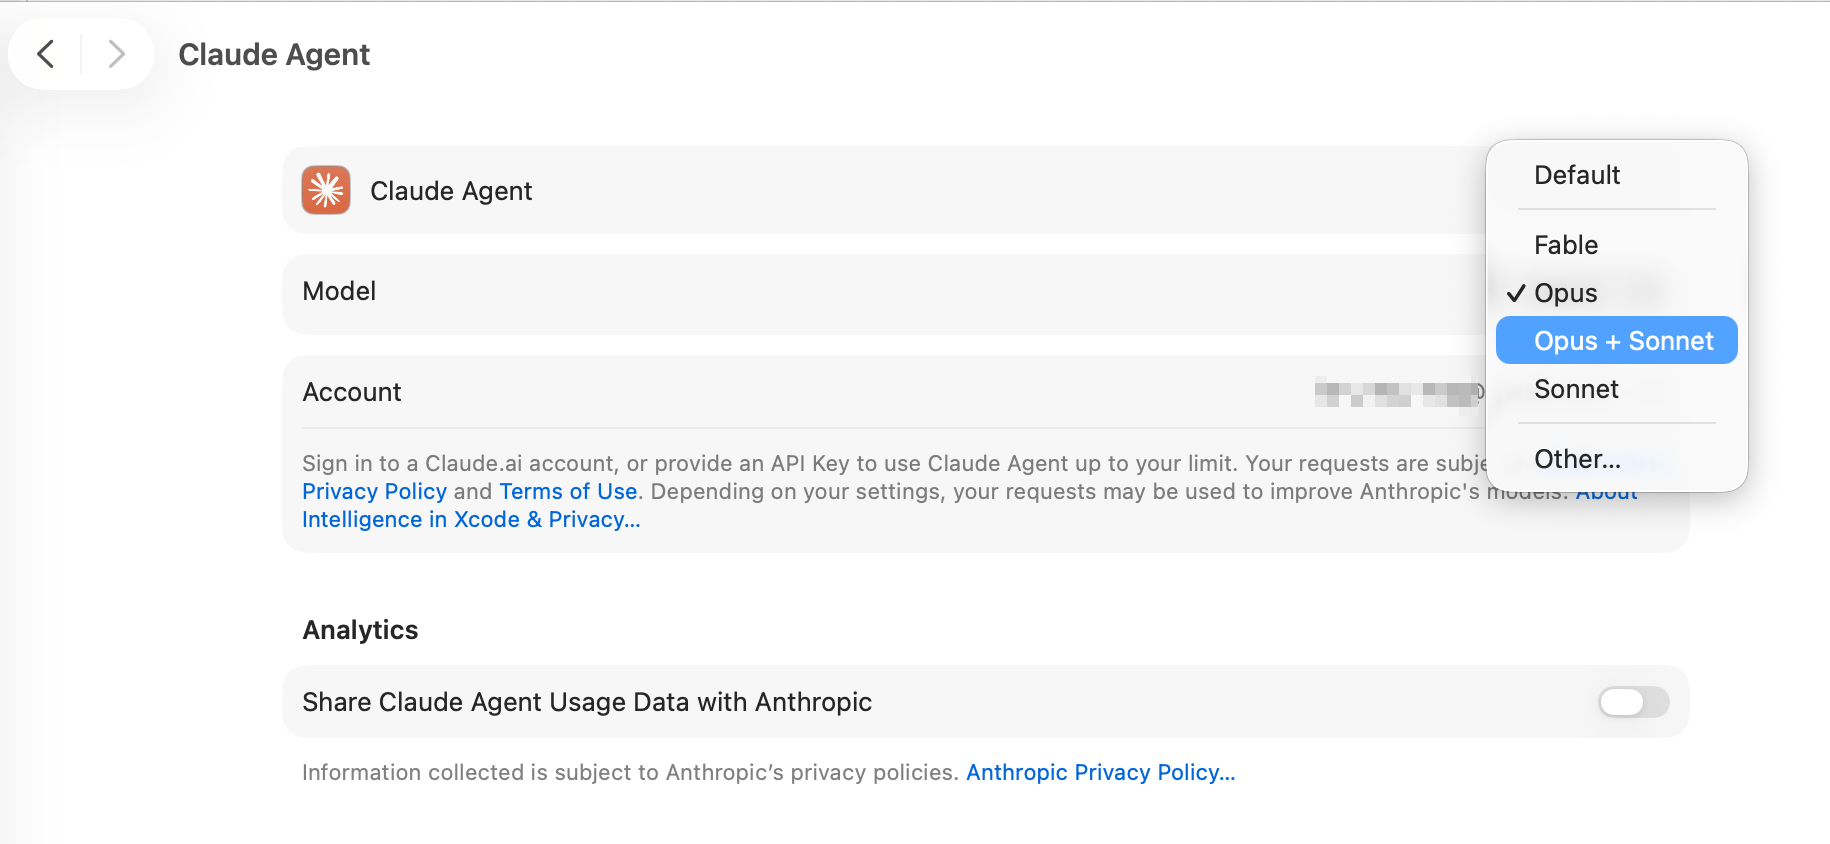Open the Privacy Policy link
The width and height of the screenshot is (1830, 844).
click(x=374, y=492)
